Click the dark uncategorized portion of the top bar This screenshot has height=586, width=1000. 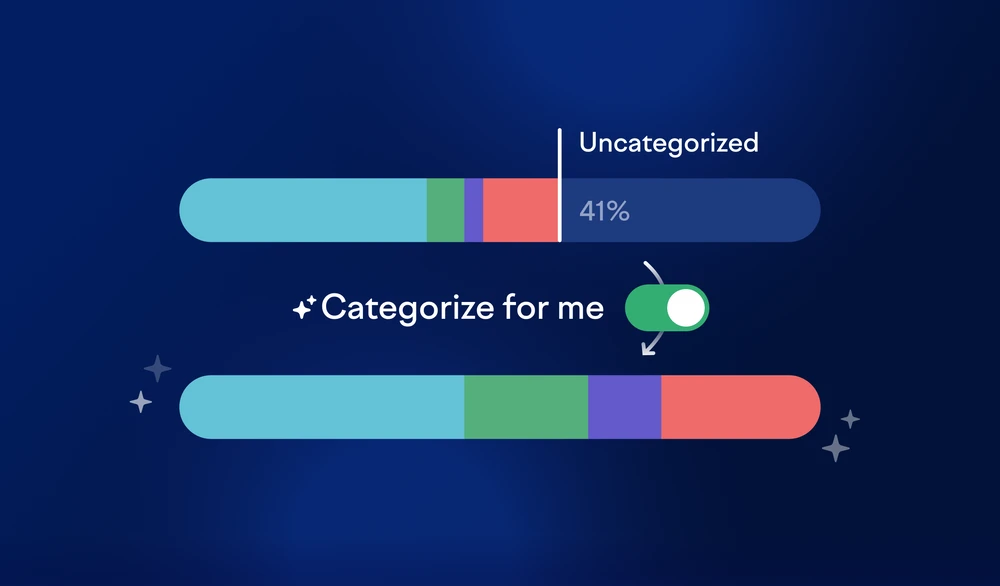(x=691, y=210)
